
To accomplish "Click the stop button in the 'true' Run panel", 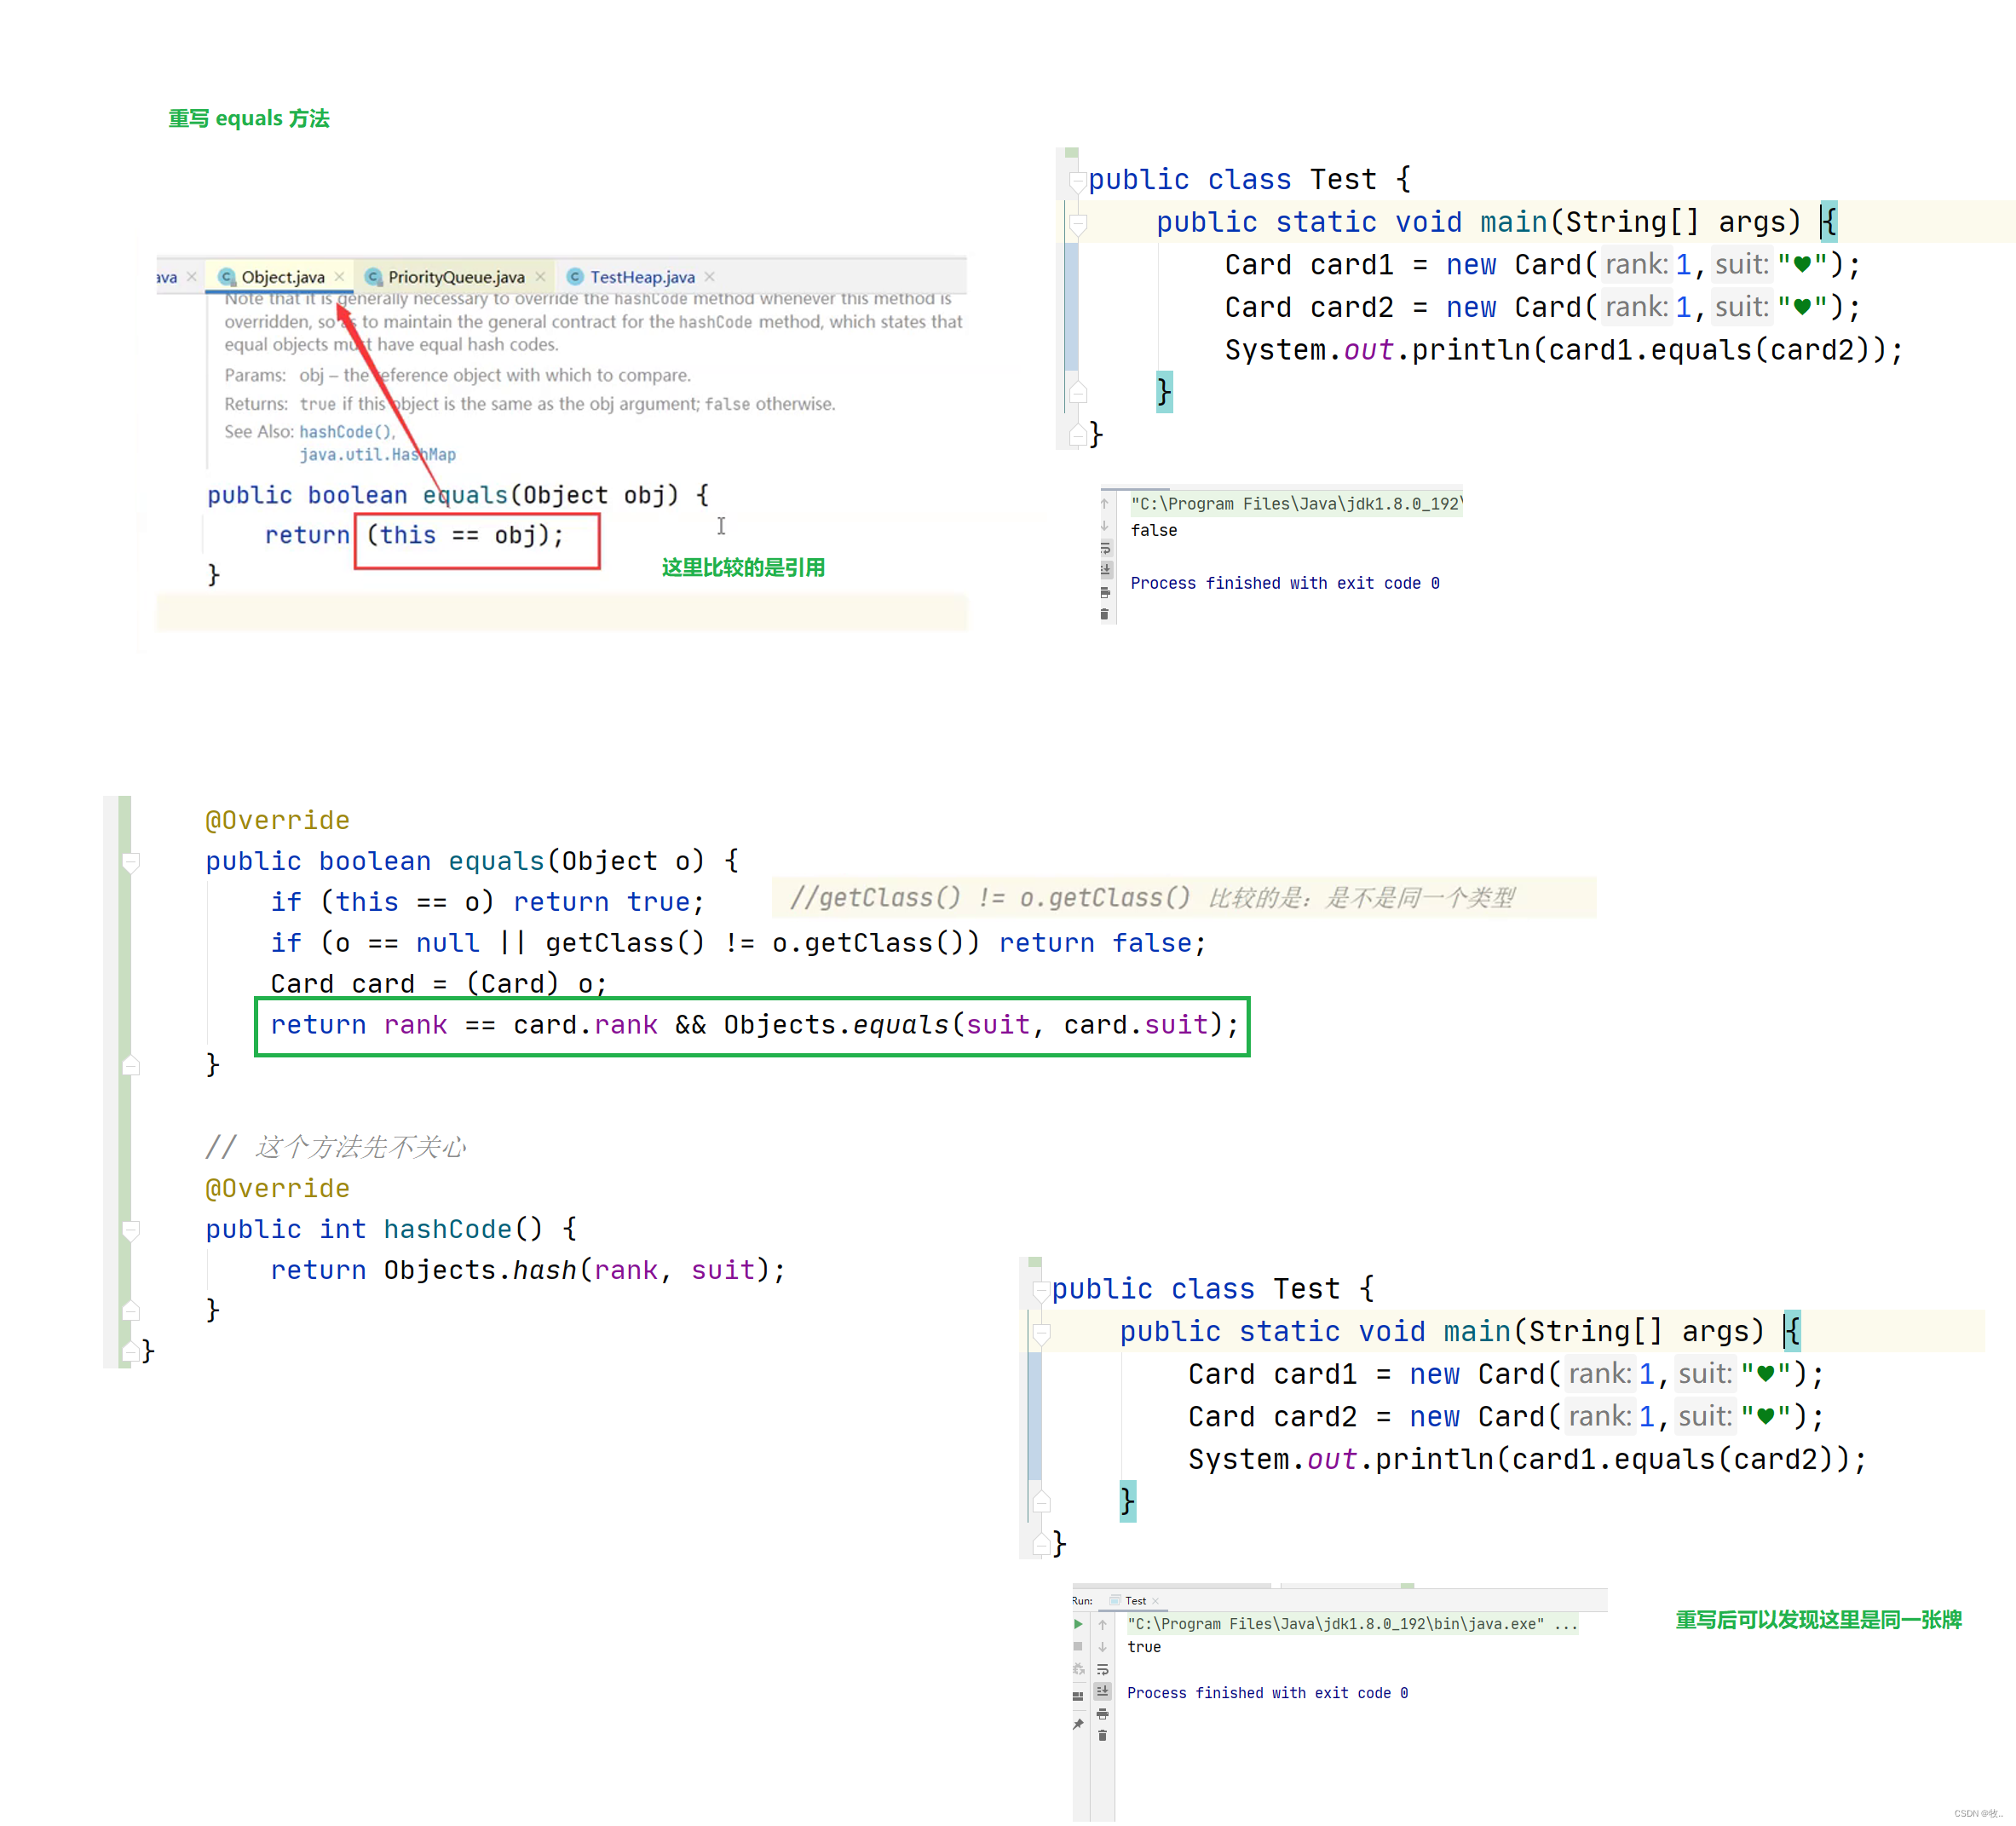I will [1078, 1647].
